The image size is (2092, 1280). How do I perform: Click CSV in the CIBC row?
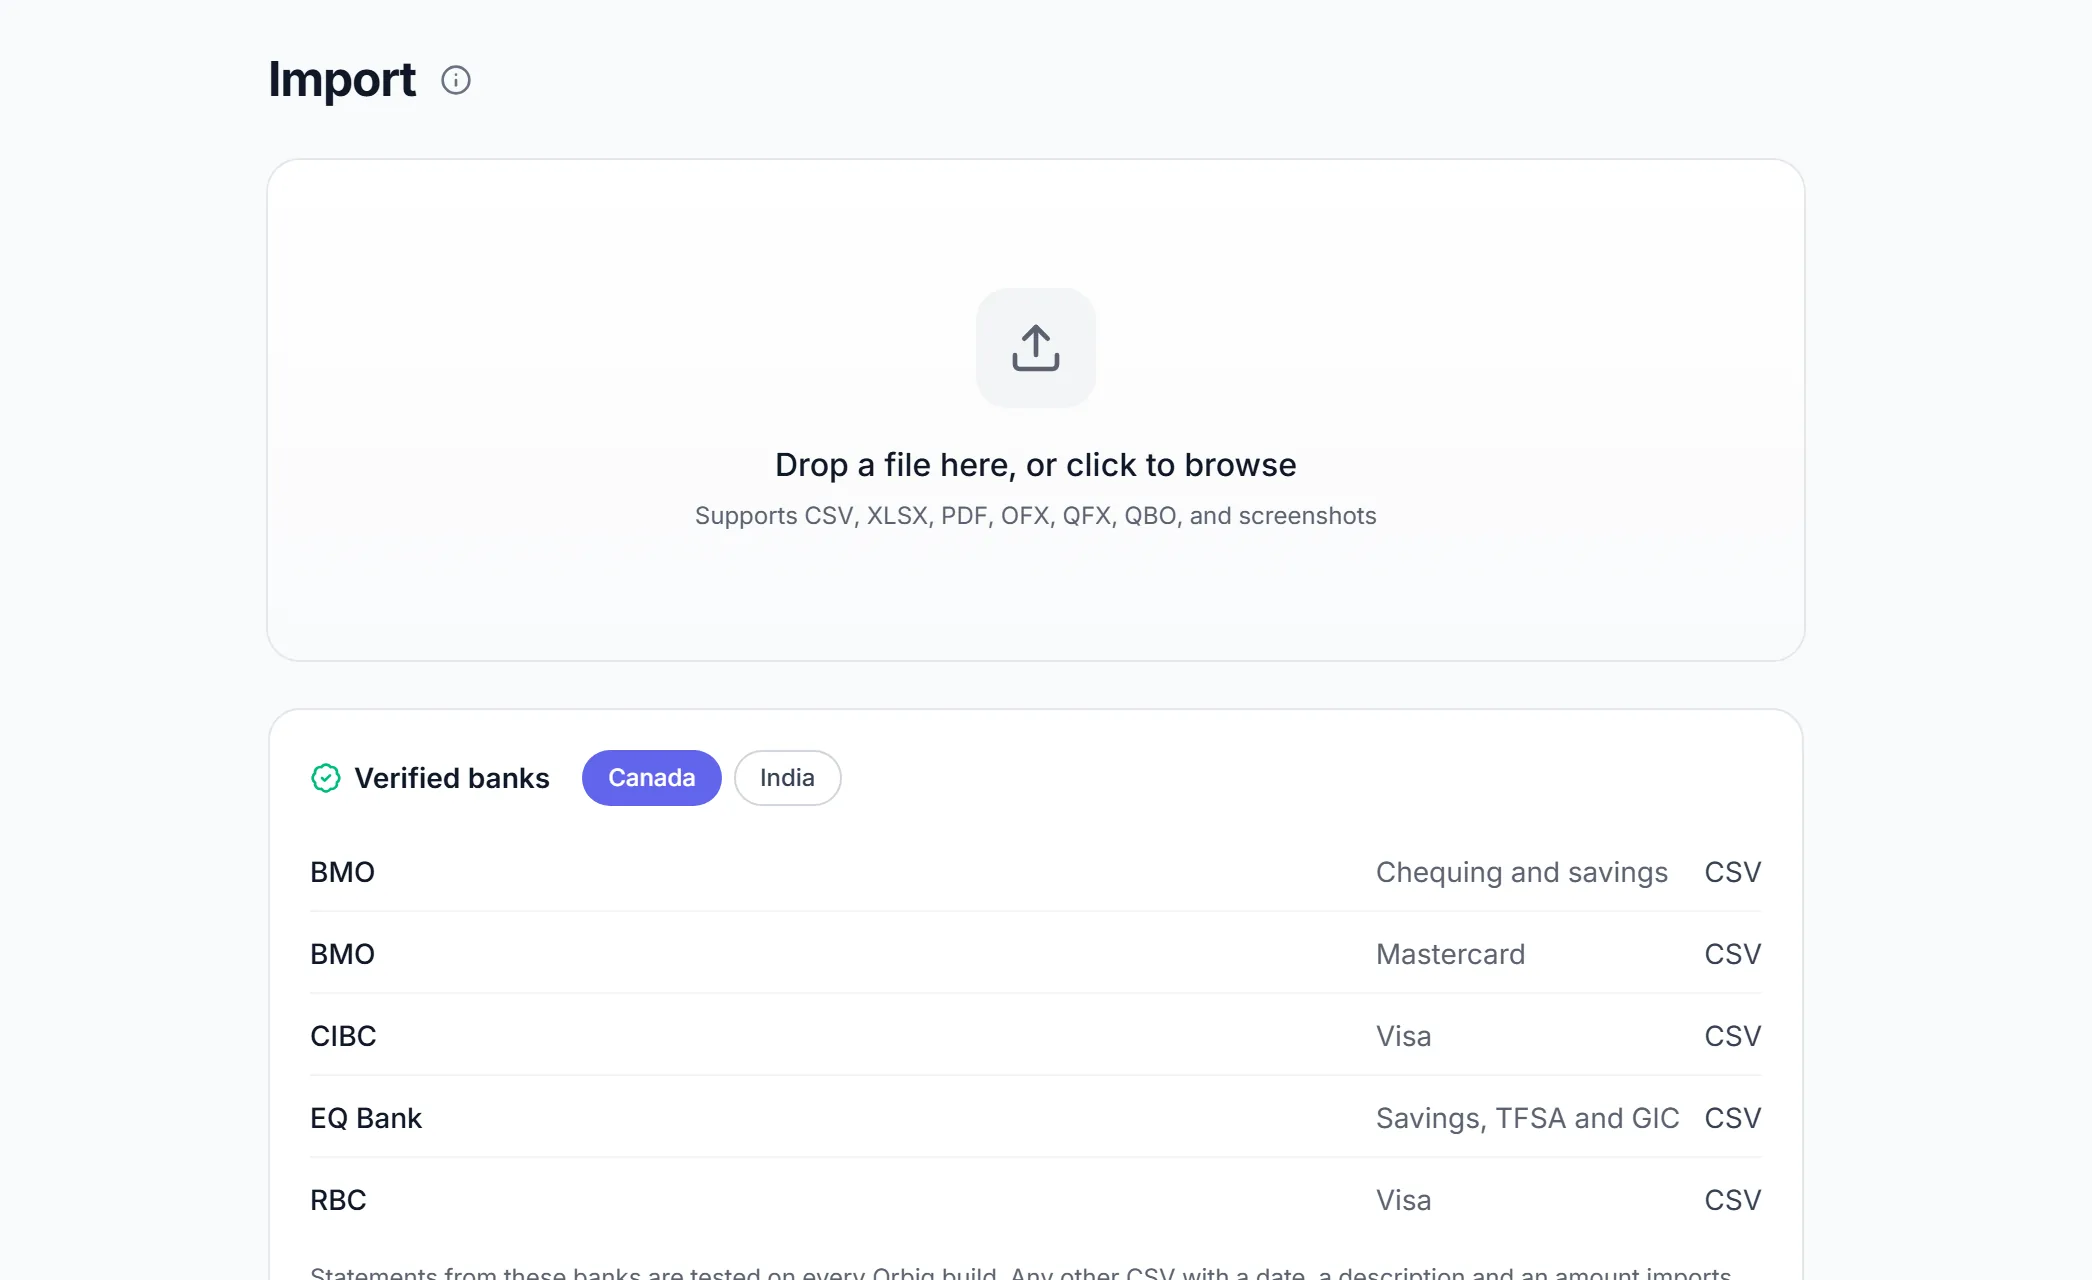(x=1733, y=1036)
